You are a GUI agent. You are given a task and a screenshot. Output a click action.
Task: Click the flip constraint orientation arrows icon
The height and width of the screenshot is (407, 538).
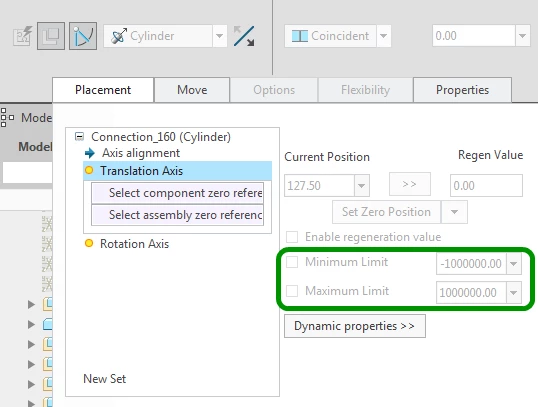244,36
